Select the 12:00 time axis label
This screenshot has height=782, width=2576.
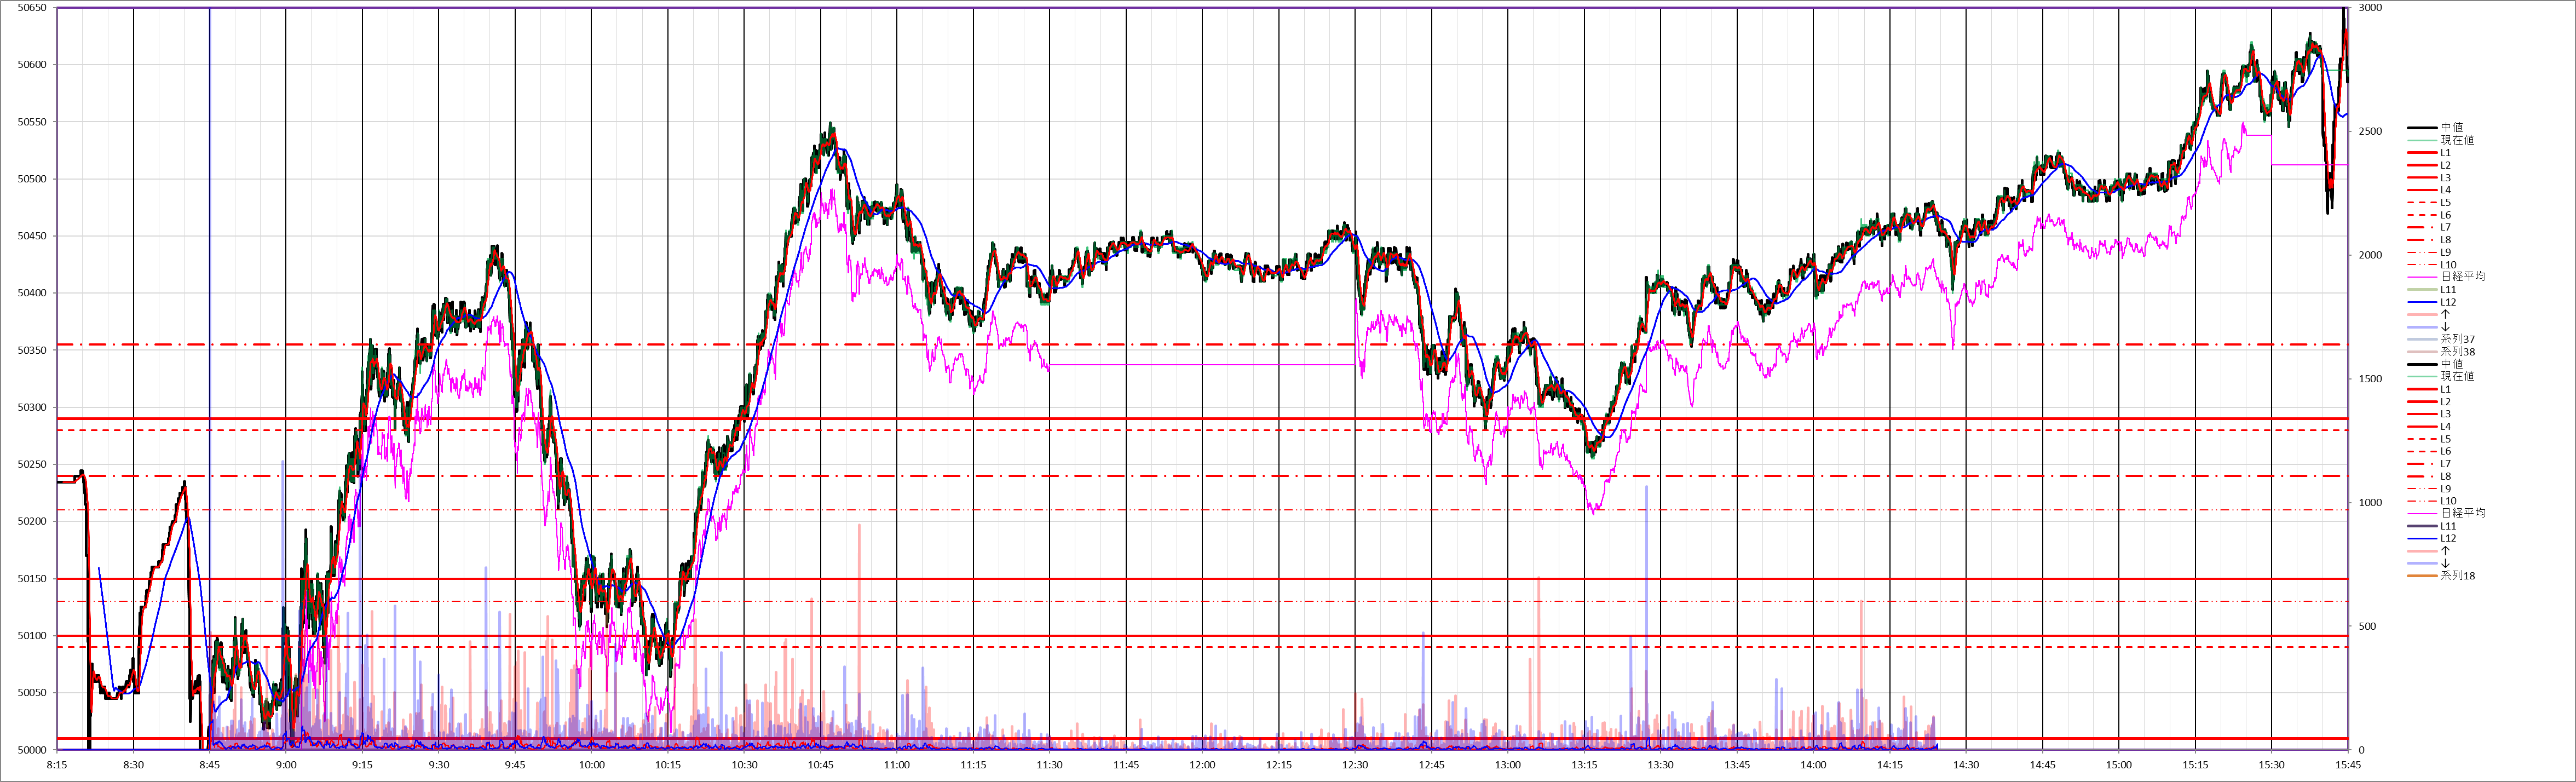pyautogui.click(x=1202, y=765)
